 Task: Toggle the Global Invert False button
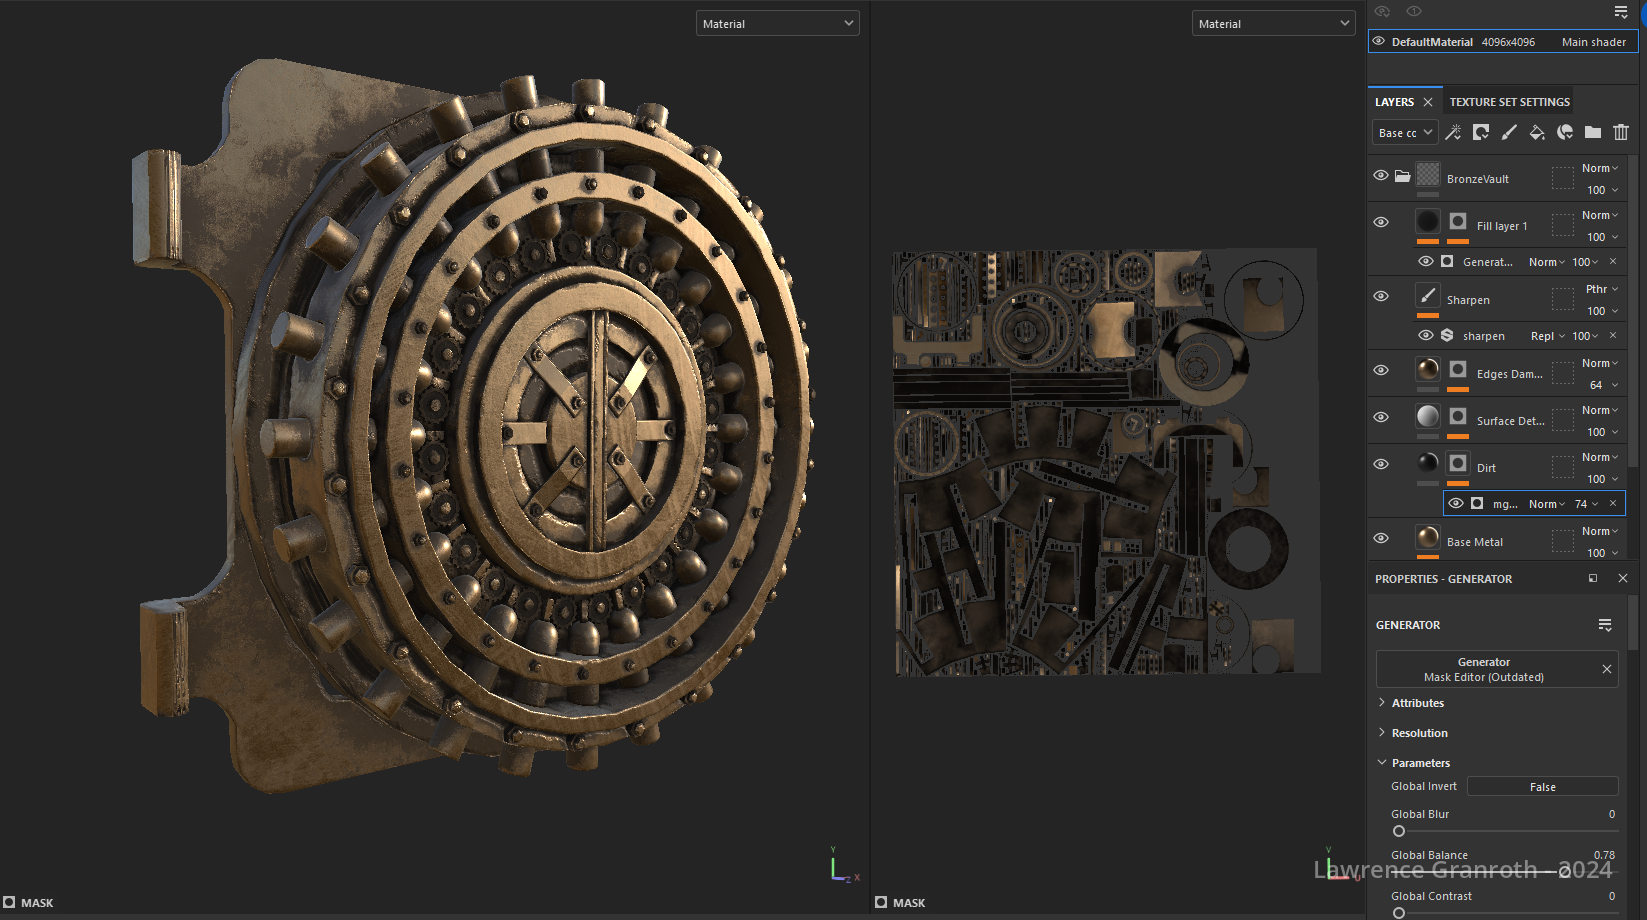pyautogui.click(x=1542, y=787)
